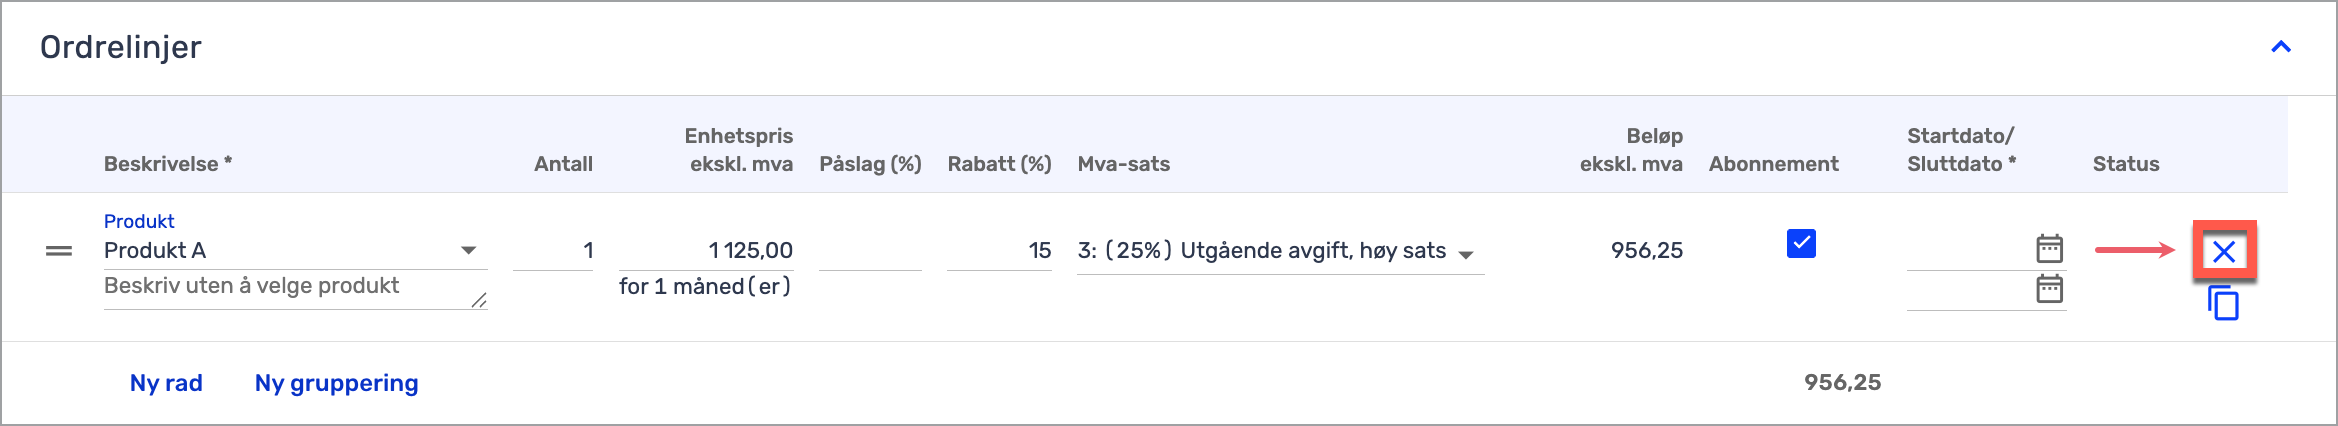Viewport: 2338px width, 426px height.
Task: Click the Rabatt discount field
Action: coord(998,251)
